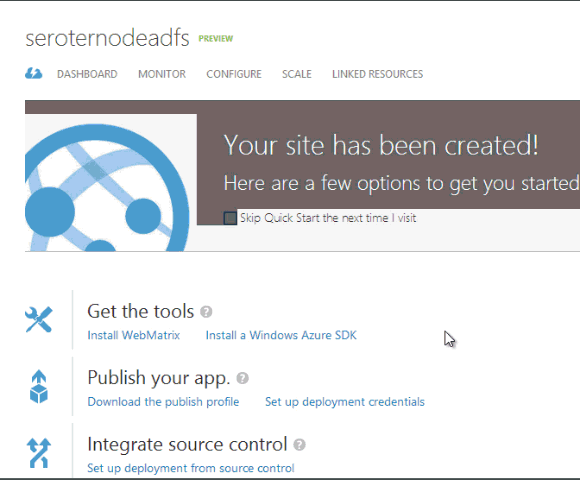Click Download the publish profile link
This screenshot has height=480, width=580.
[163, 402]
